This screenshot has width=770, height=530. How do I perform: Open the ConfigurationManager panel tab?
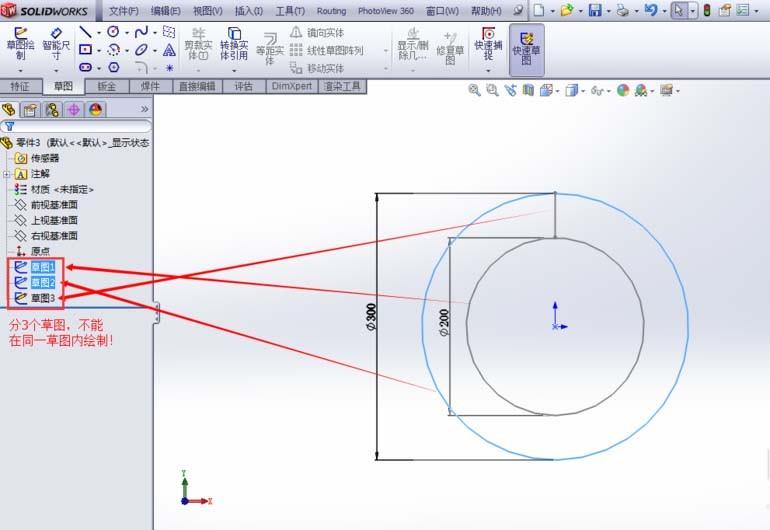point(52,109)
